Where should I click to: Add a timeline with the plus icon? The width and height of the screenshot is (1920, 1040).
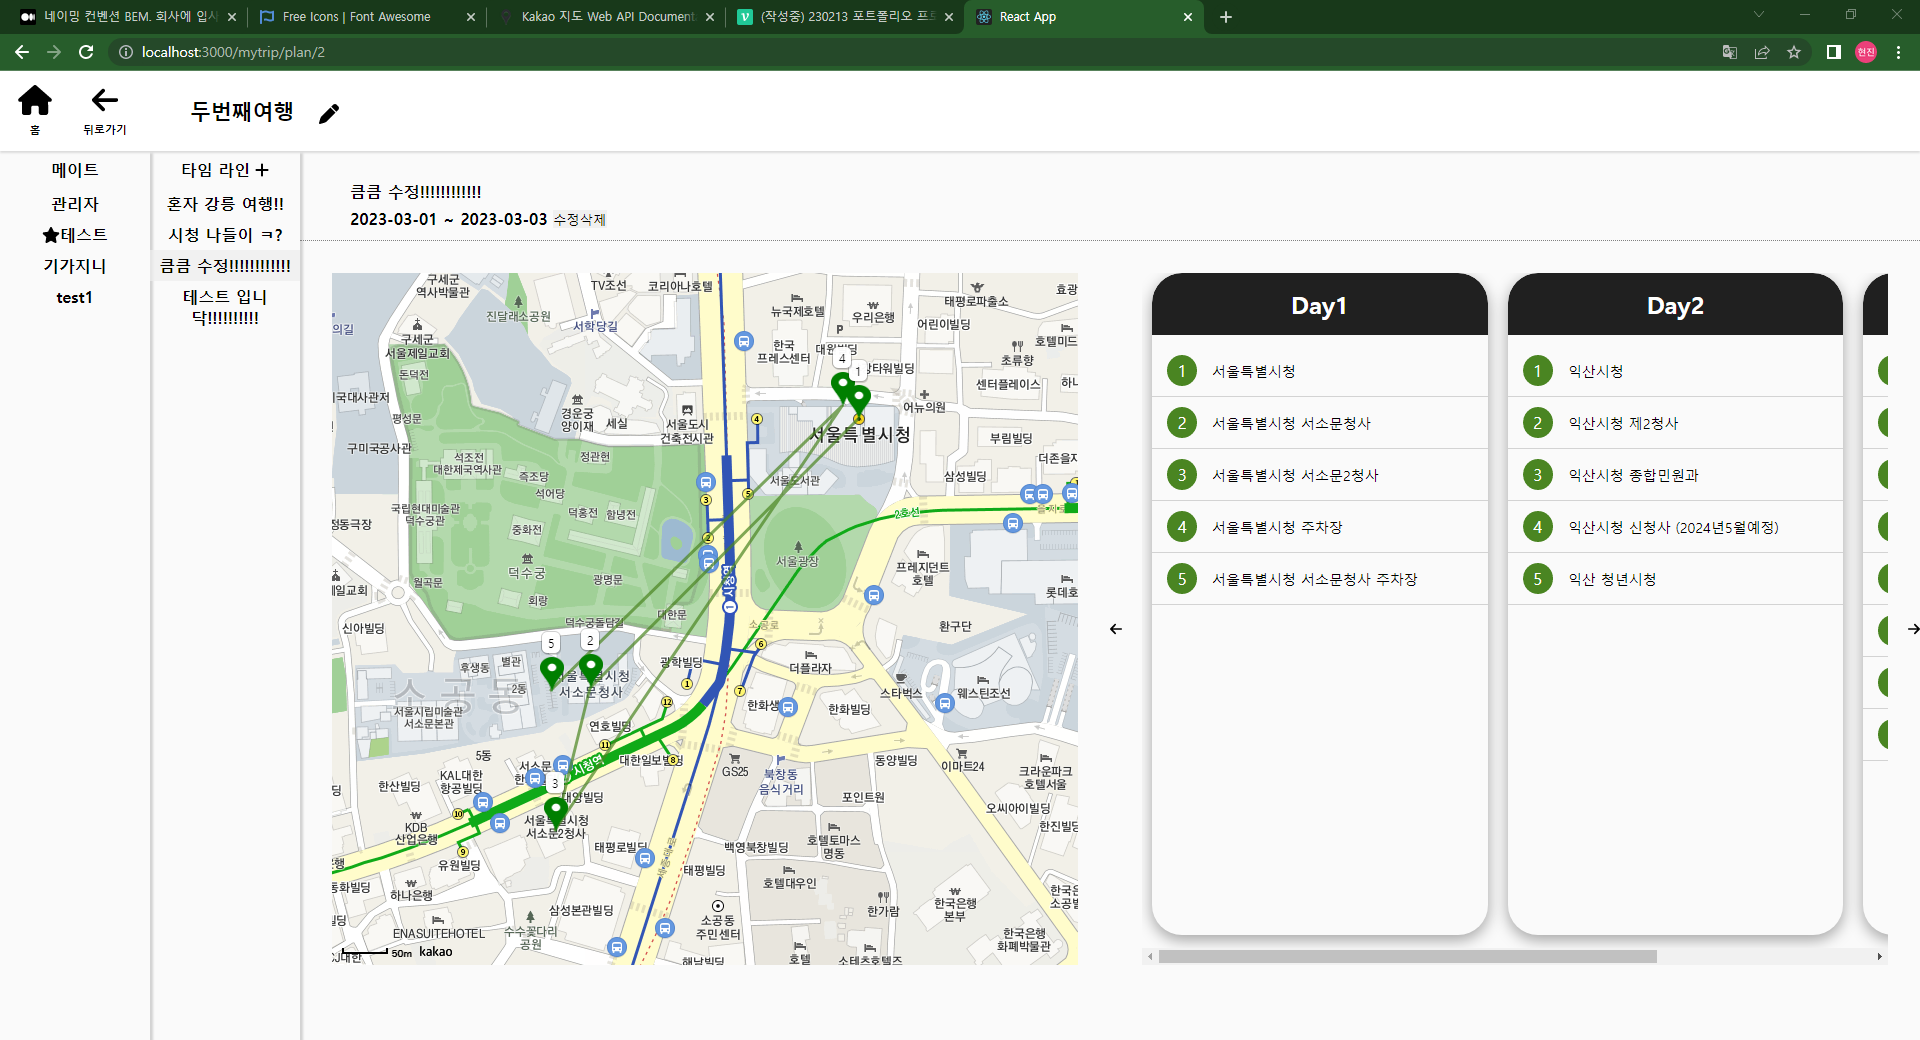point(262,170)
